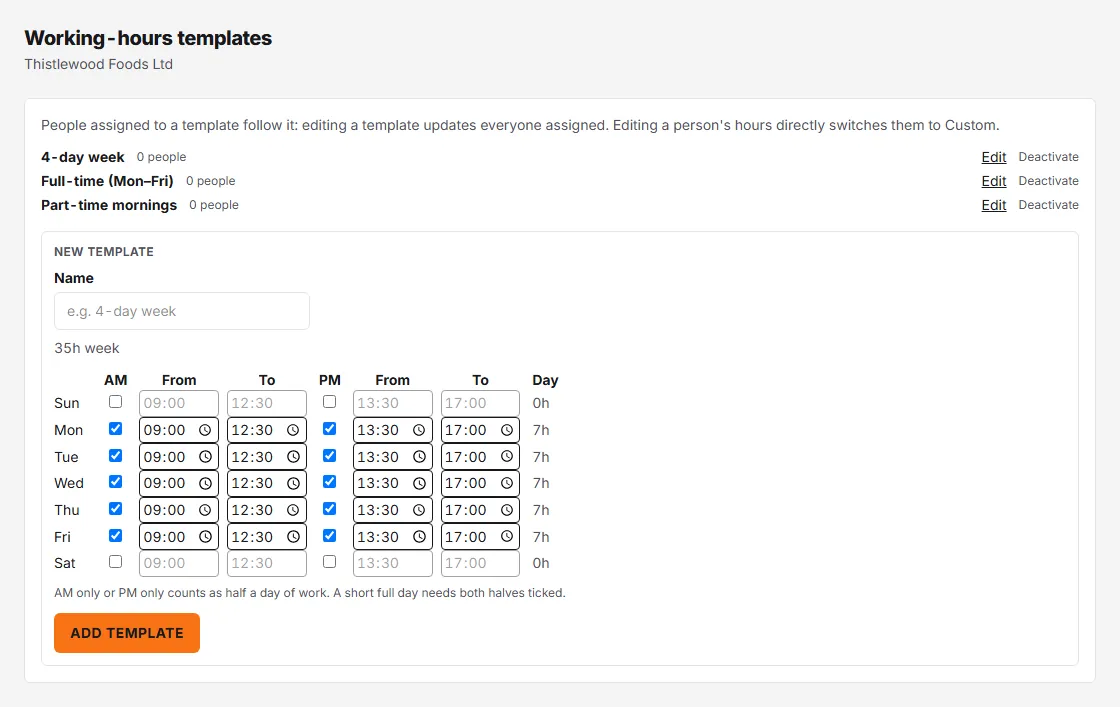The width and height of the screenshot is (1120, 707).
Task: Uncheck Friday PM checkbox
Action: 329,535
